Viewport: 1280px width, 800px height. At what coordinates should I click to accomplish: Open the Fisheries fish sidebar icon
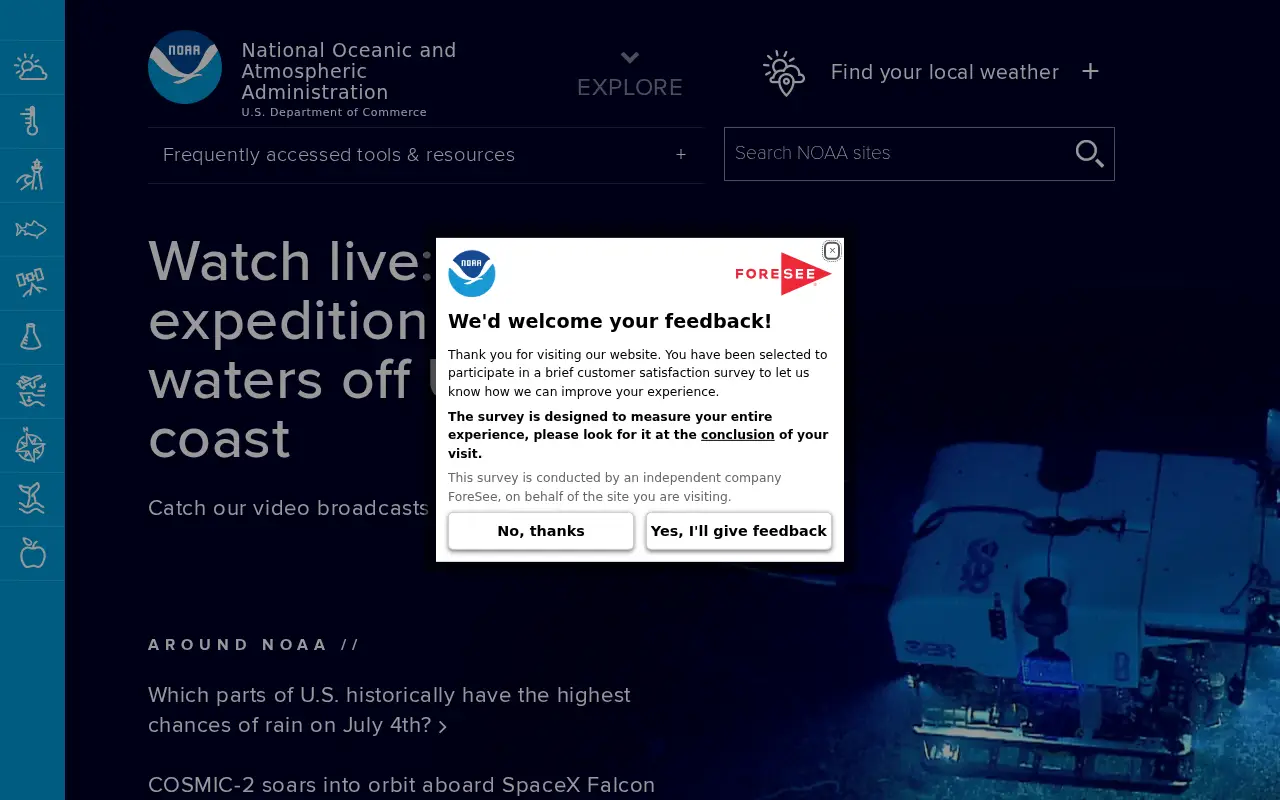(x=31, y=229)
